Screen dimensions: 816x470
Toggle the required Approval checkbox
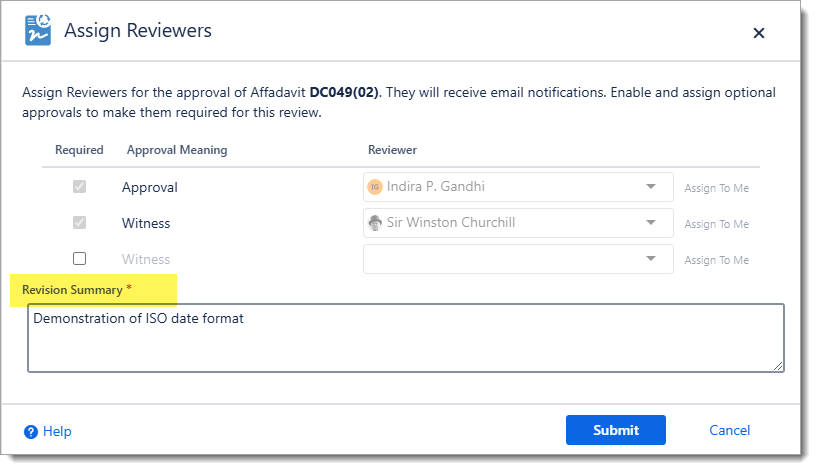coord(80,187)
